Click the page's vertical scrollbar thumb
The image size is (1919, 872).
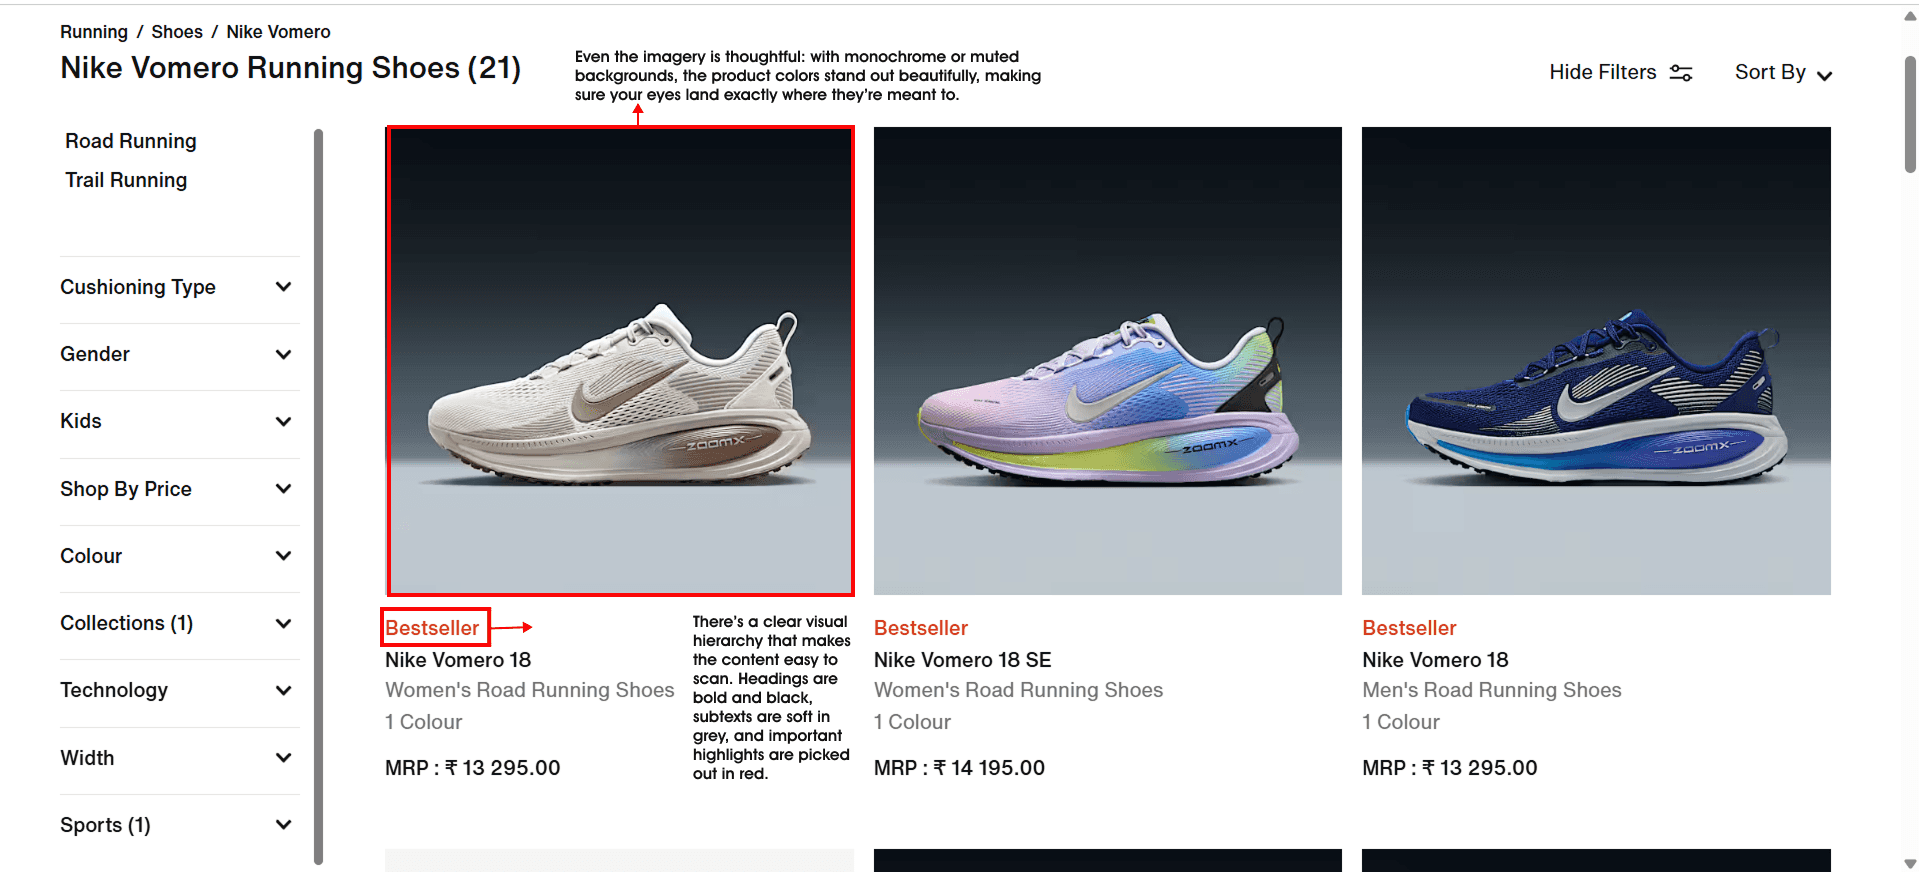pos(1910,115)
